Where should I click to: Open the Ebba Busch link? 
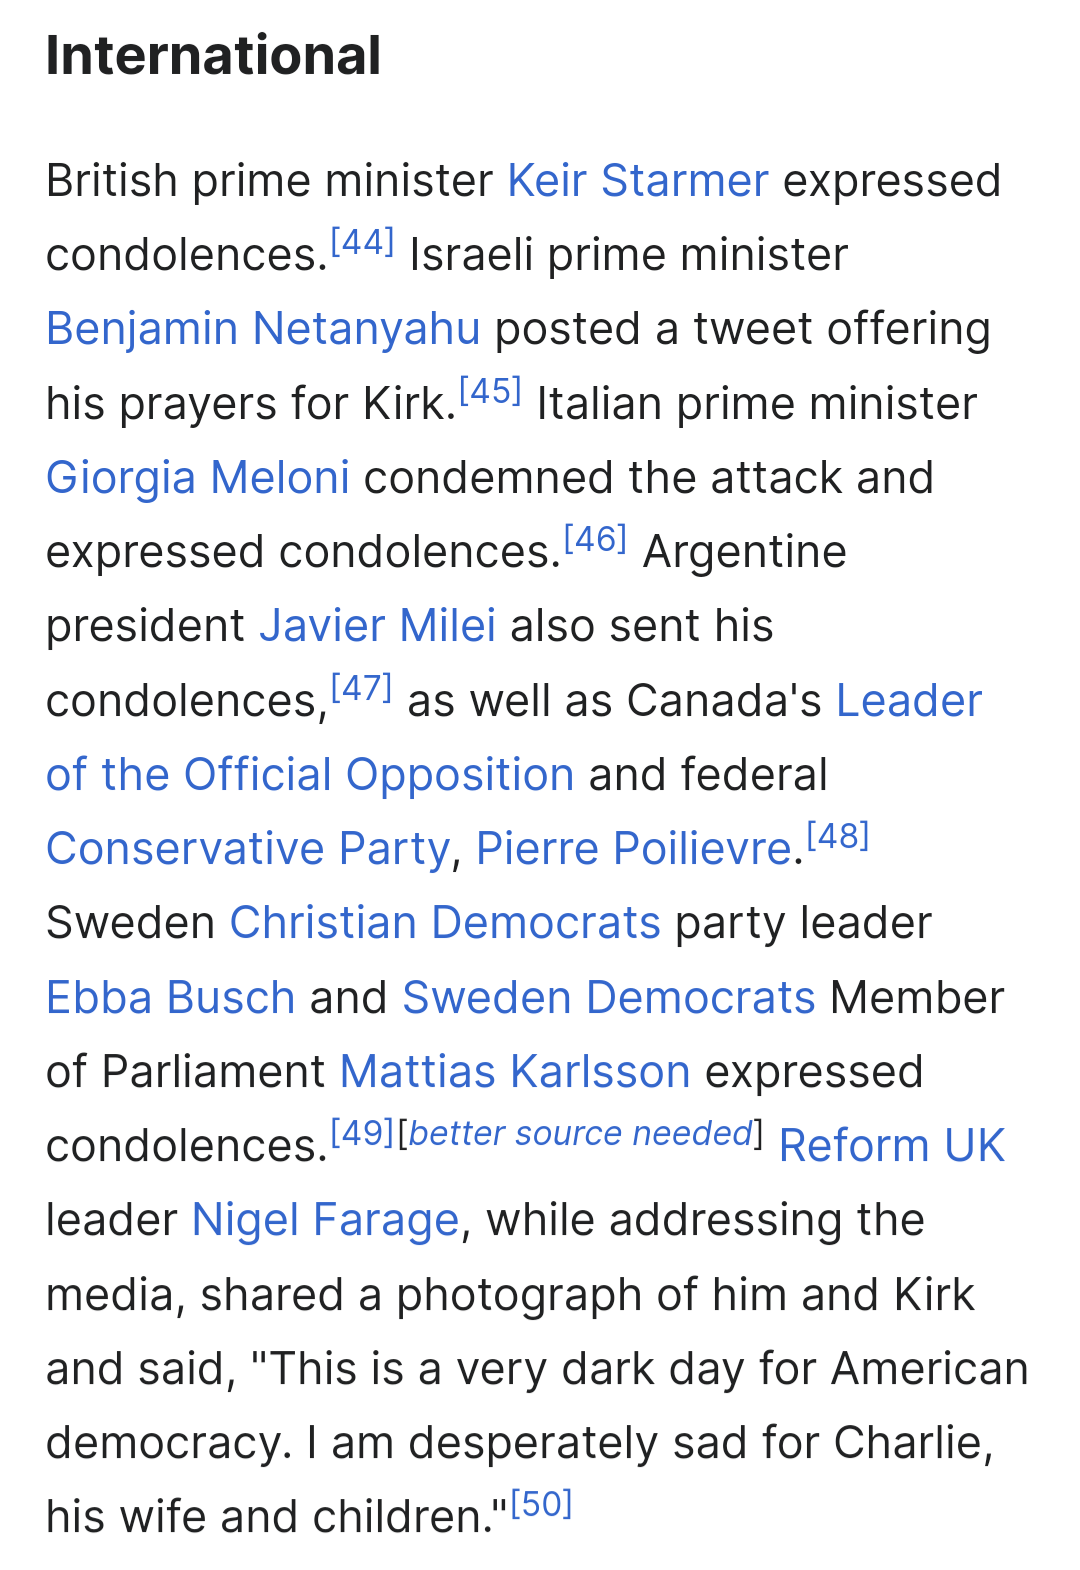coord(171,998)
